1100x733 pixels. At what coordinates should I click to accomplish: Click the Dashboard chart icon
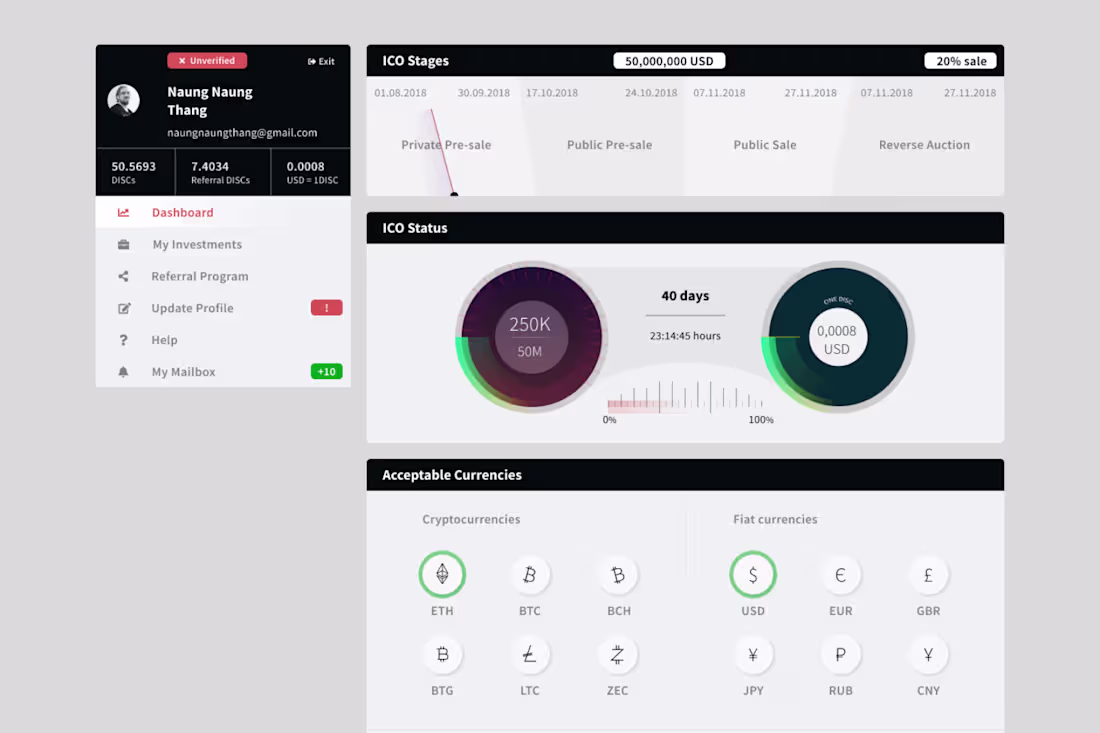tap(123, 213)
